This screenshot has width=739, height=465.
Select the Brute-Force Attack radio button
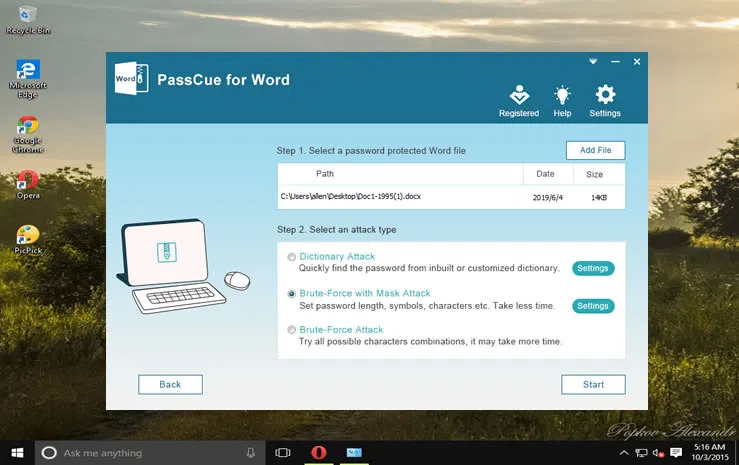pyautogui.click(x=292, y=330)
